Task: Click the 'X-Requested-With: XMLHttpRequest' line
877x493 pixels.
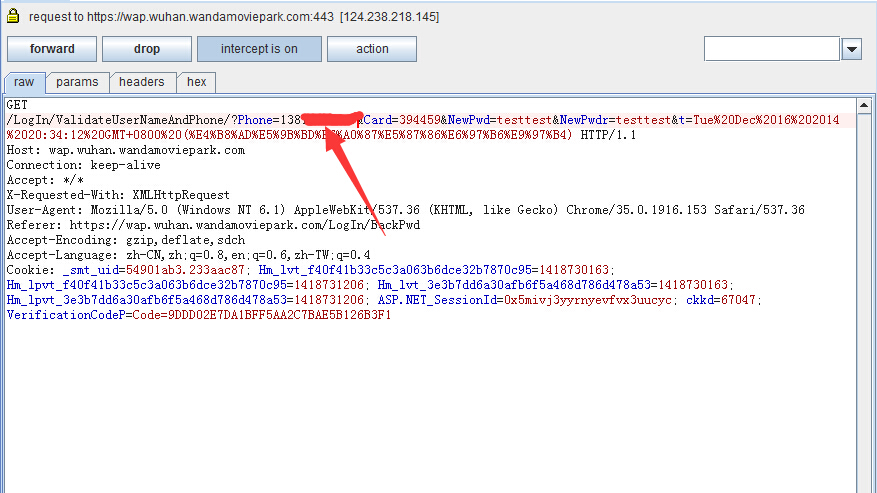Action: (x=118, y=195)
